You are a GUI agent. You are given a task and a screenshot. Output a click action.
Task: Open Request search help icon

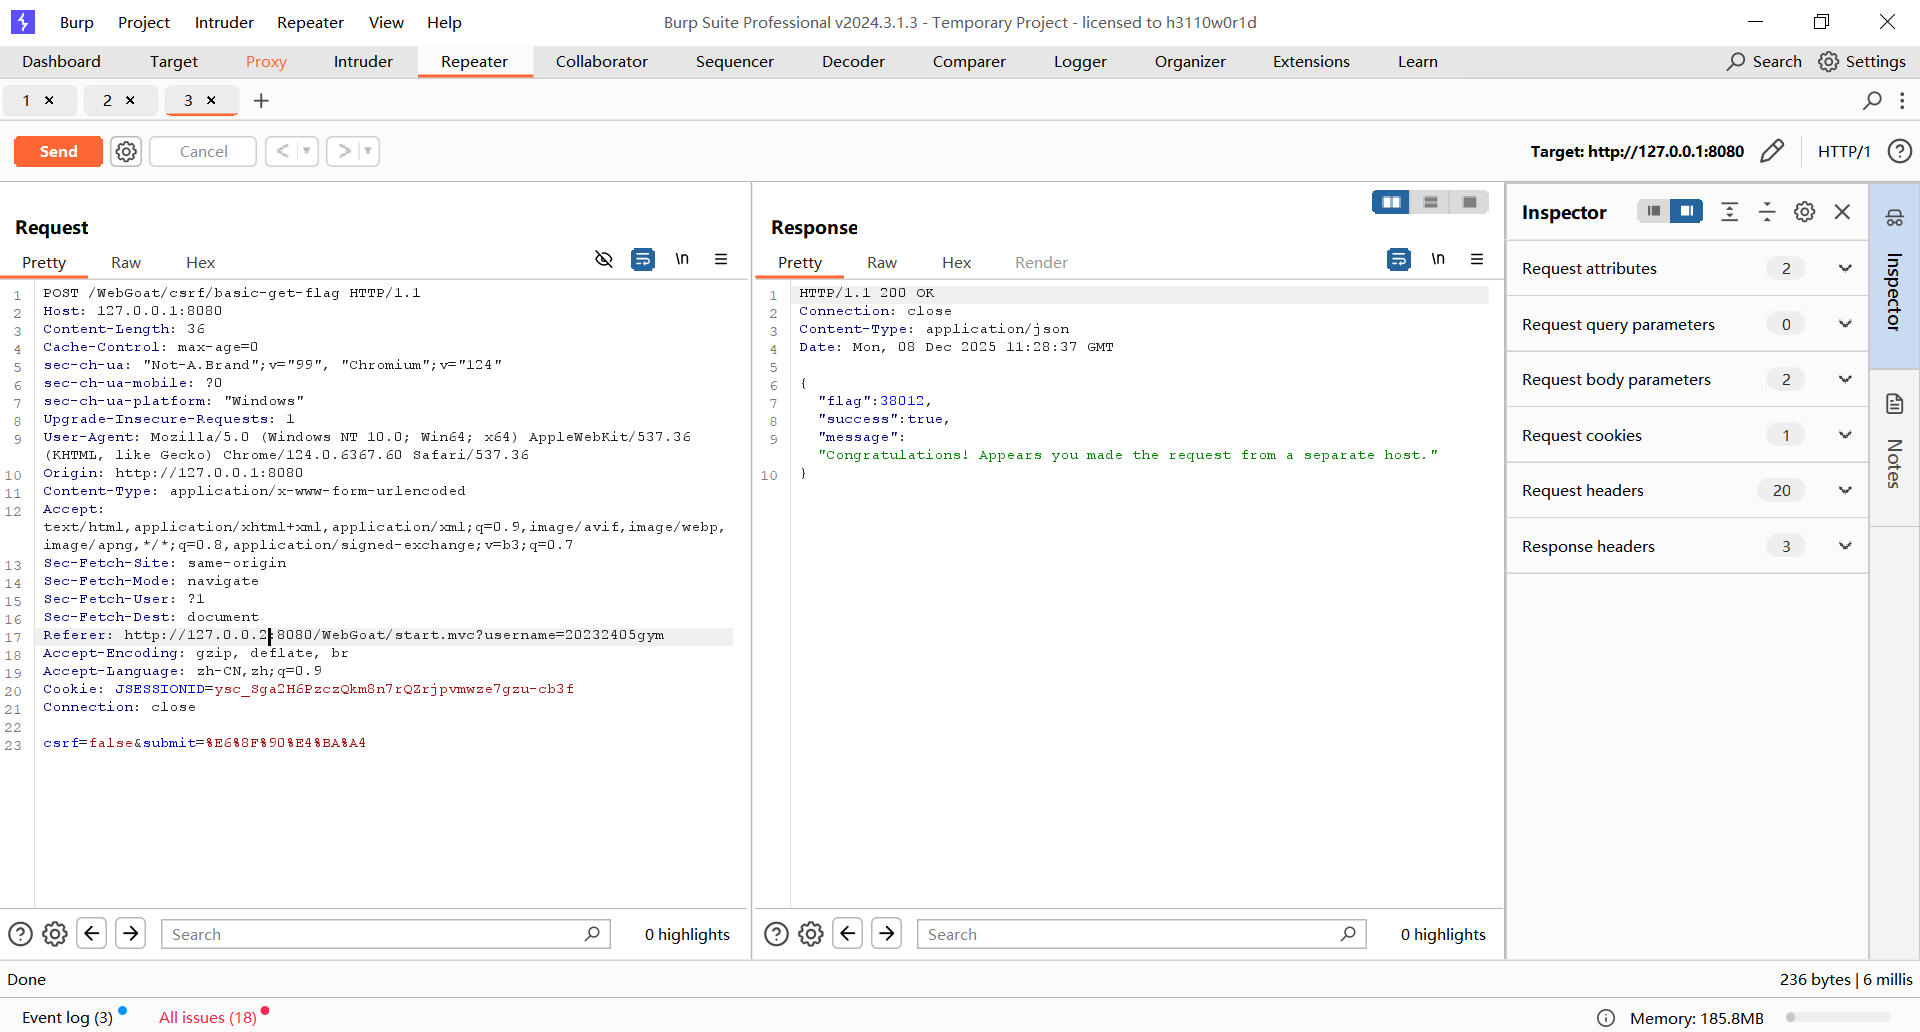(20, 934)
